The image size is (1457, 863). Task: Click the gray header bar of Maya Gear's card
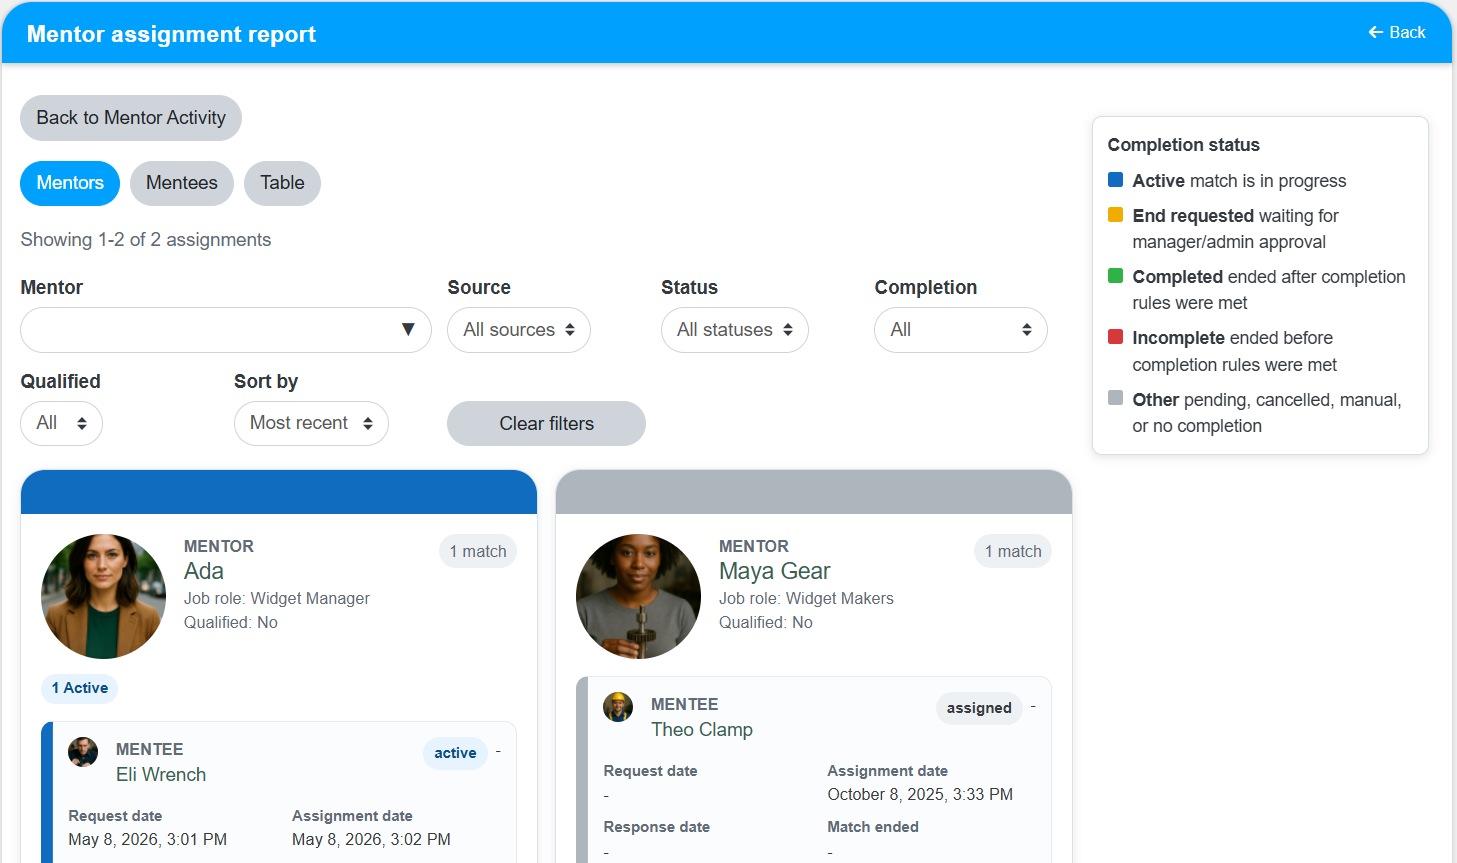tap(814, 492)
